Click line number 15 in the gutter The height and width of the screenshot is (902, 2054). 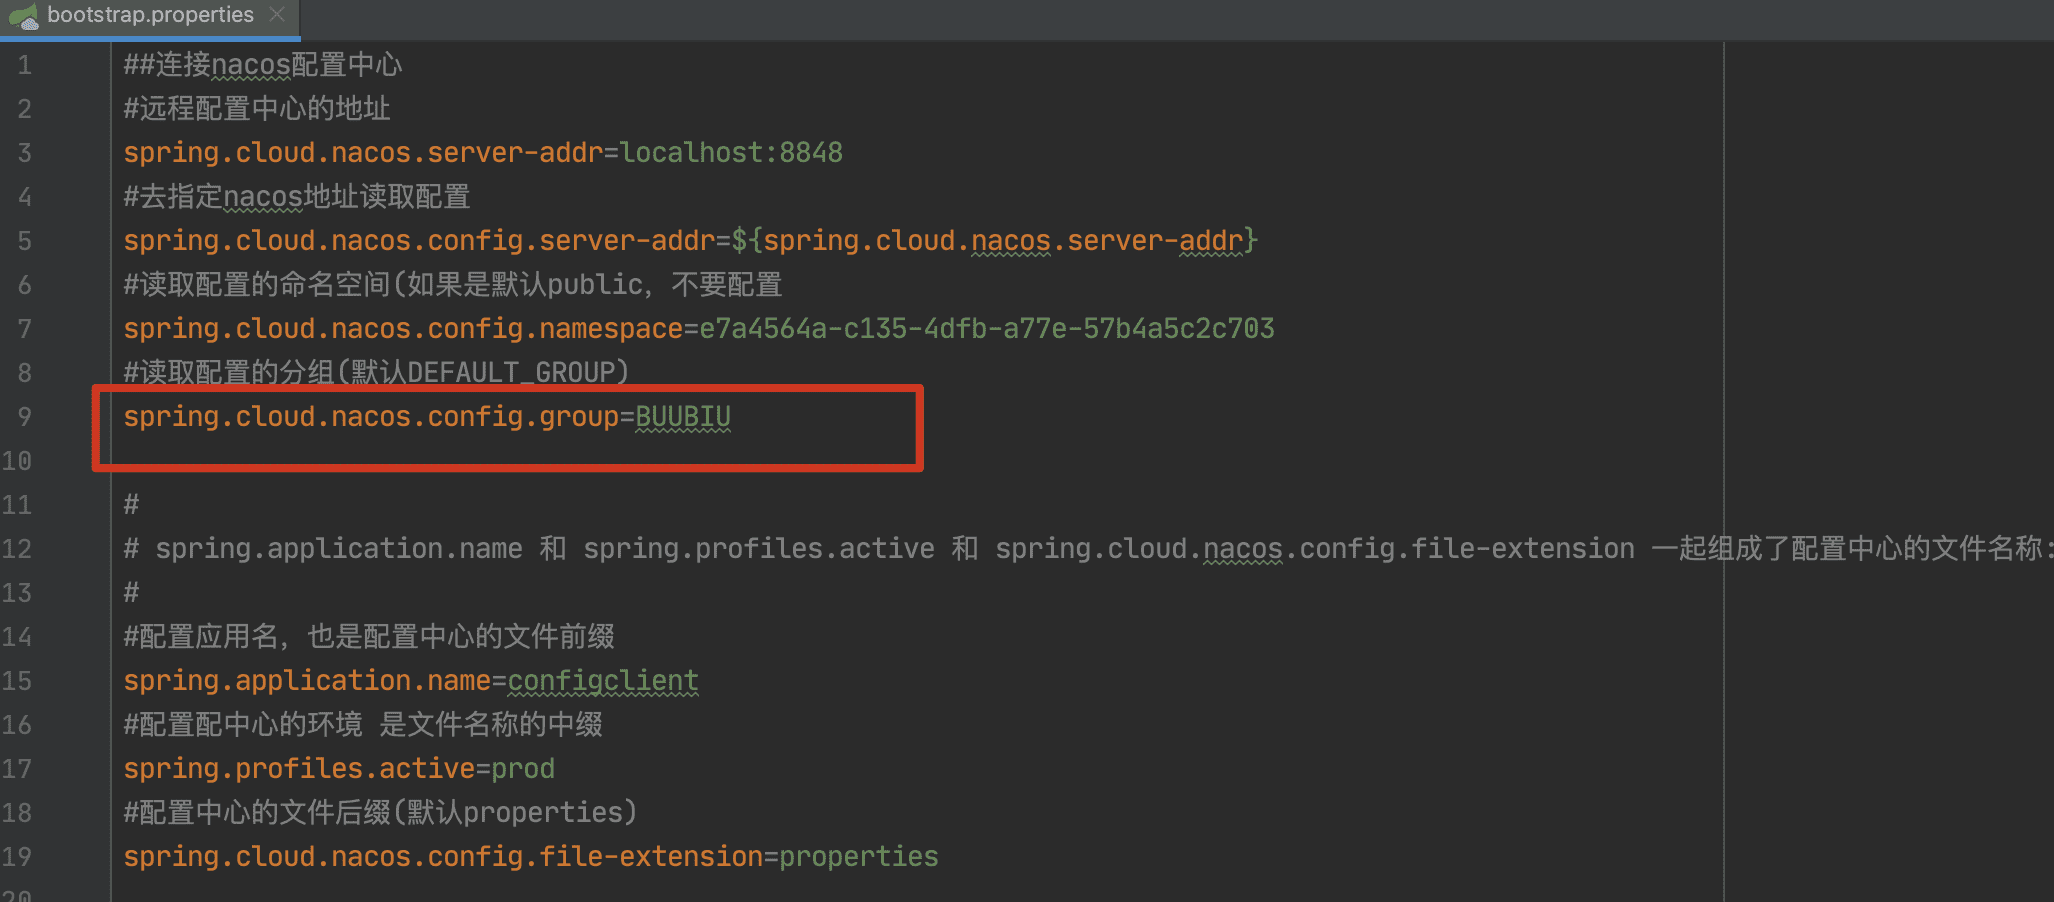[18, 681]
